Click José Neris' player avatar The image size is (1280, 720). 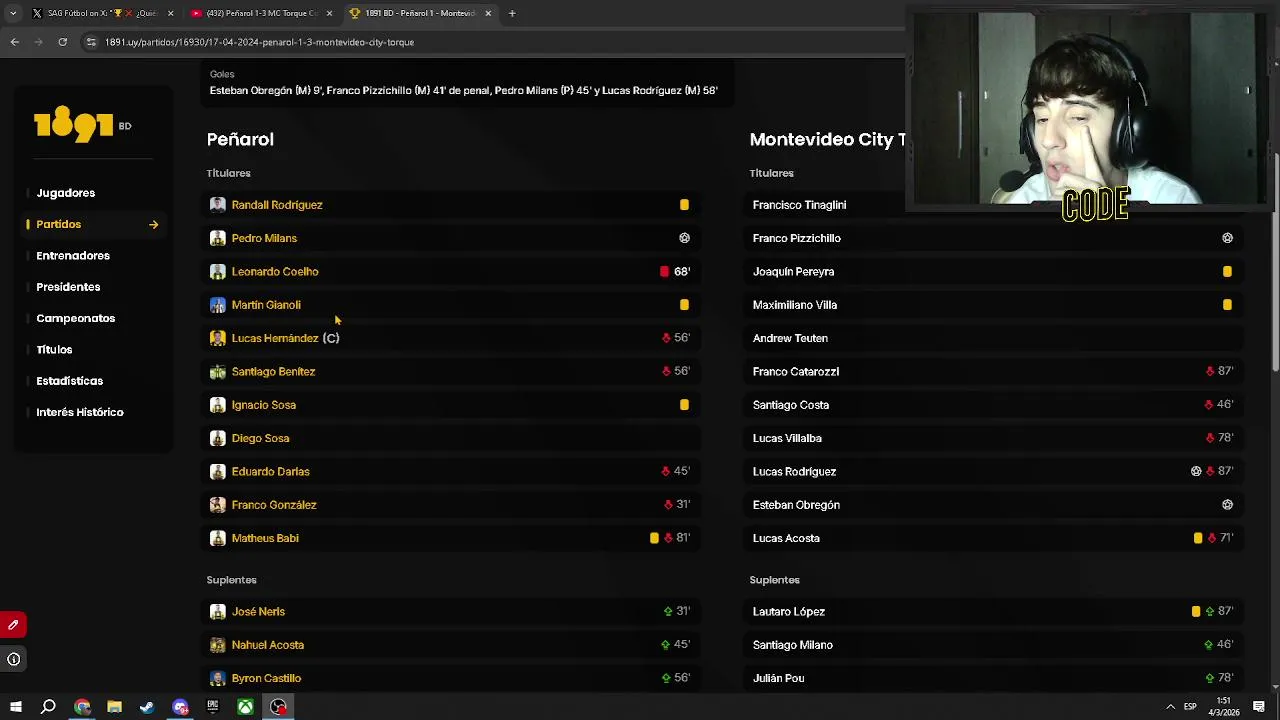(217, 611)
